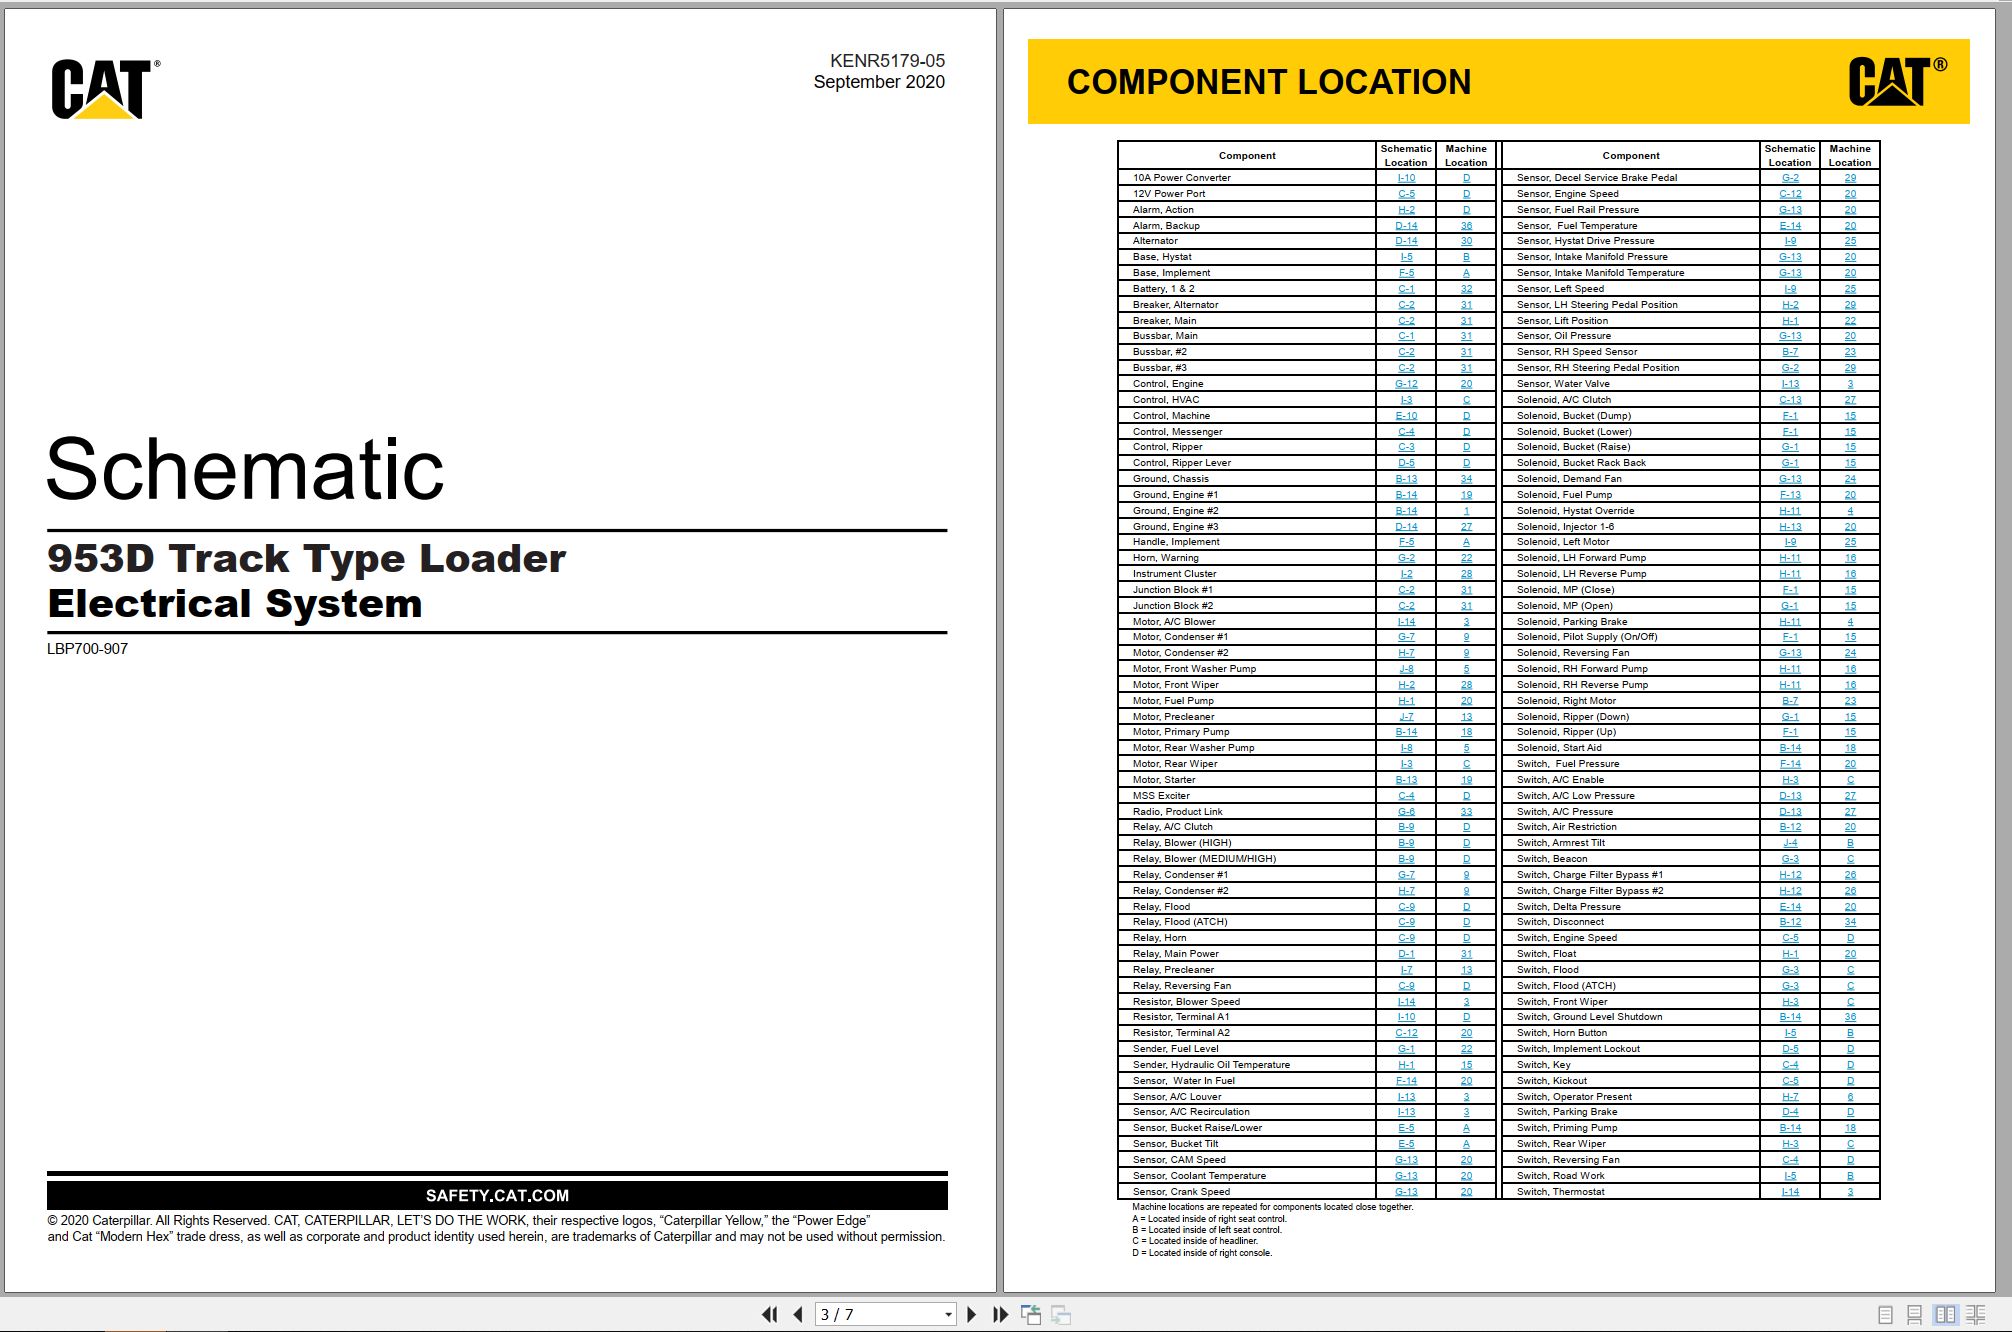Open schematic location J-4 for Switch, Armrest Tilt
The image size is (2012, 1332).
tap(1790, 843)
